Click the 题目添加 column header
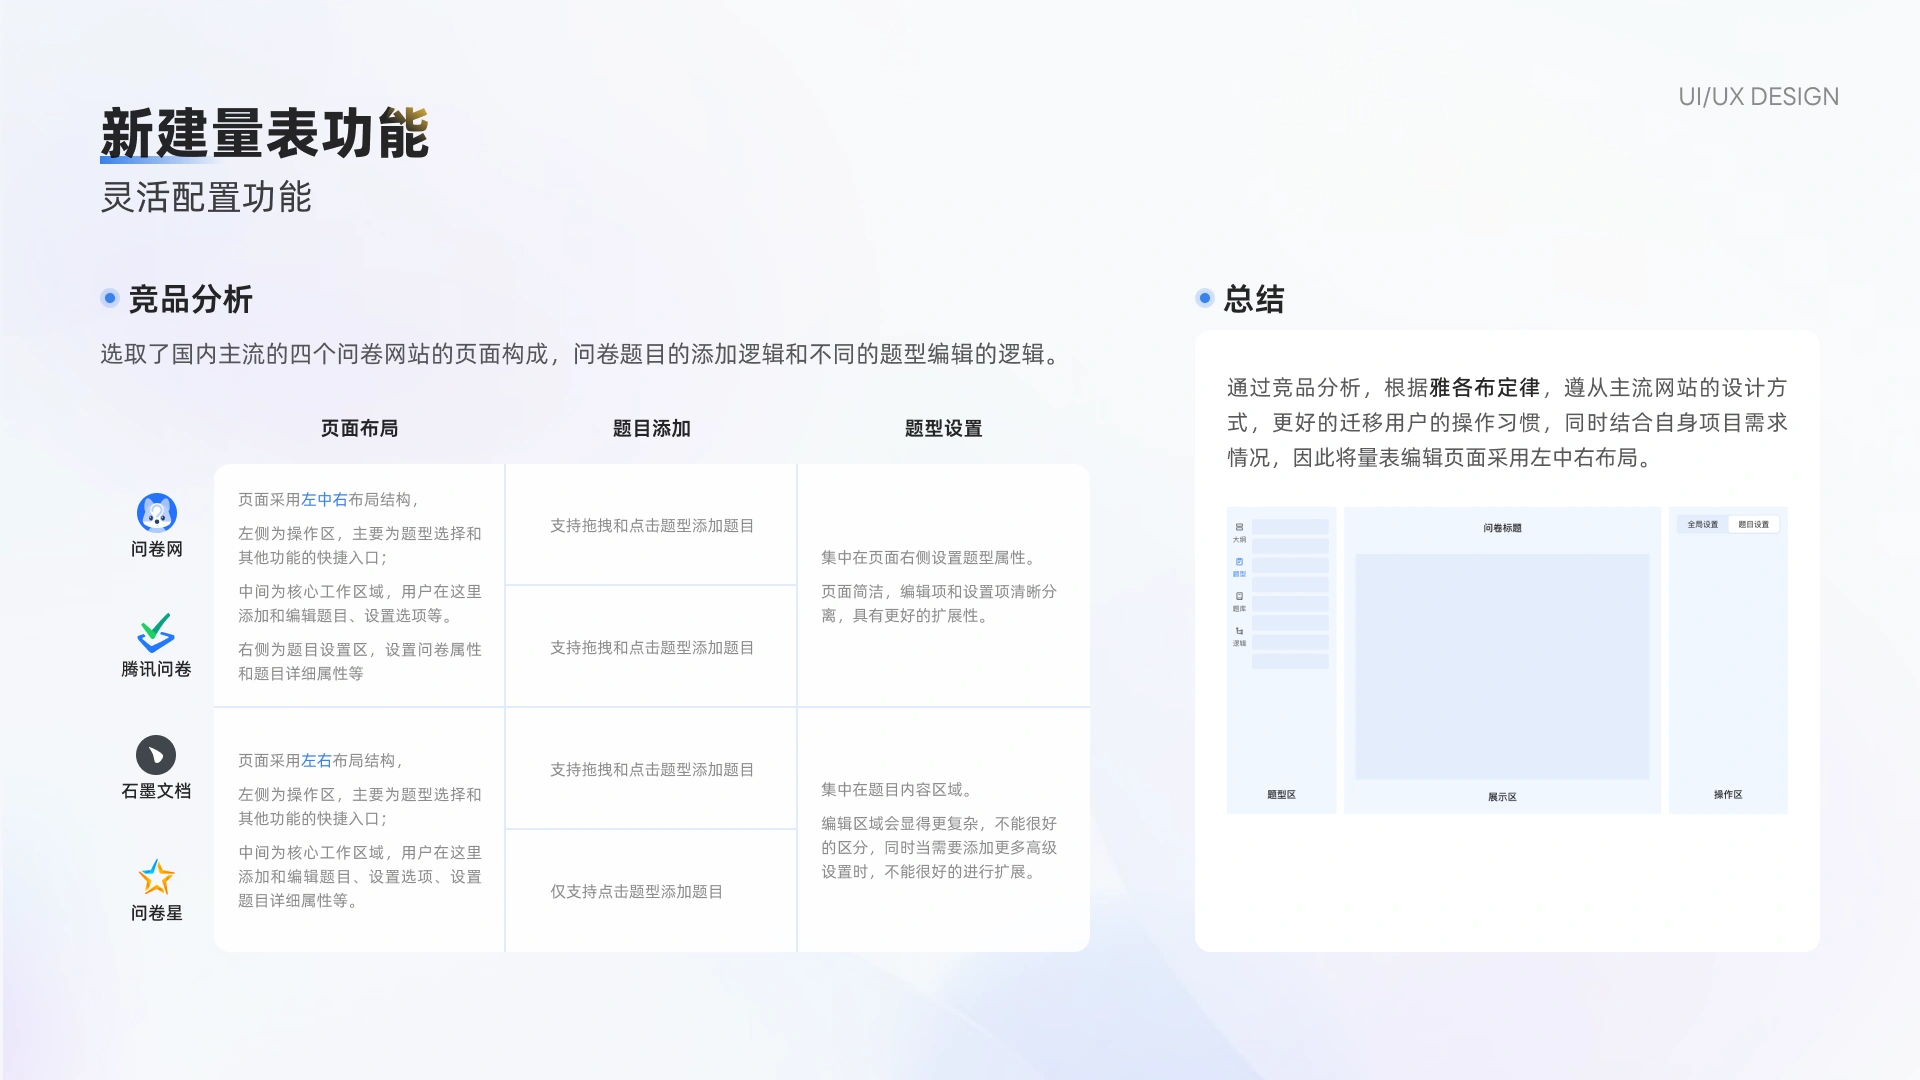The height and width of the screenshot is (1080, 1920). [x=651, y=428]
